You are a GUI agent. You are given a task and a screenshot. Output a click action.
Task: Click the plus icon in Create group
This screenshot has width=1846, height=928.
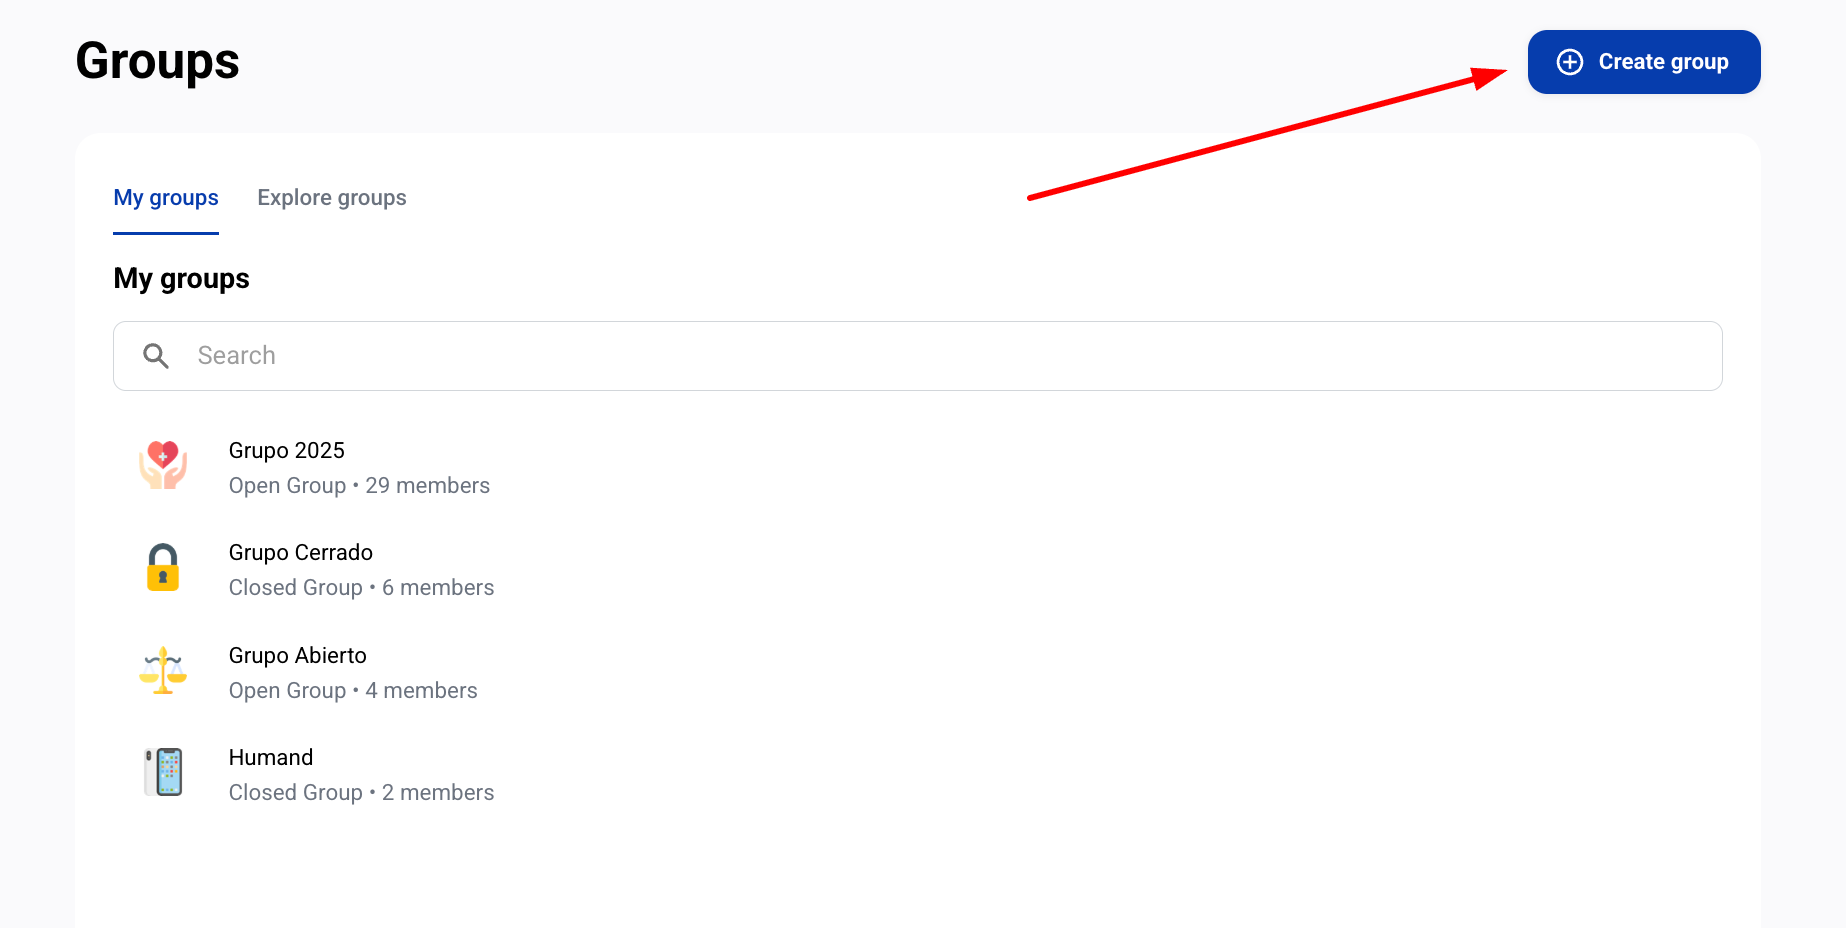pos(1570,62)
